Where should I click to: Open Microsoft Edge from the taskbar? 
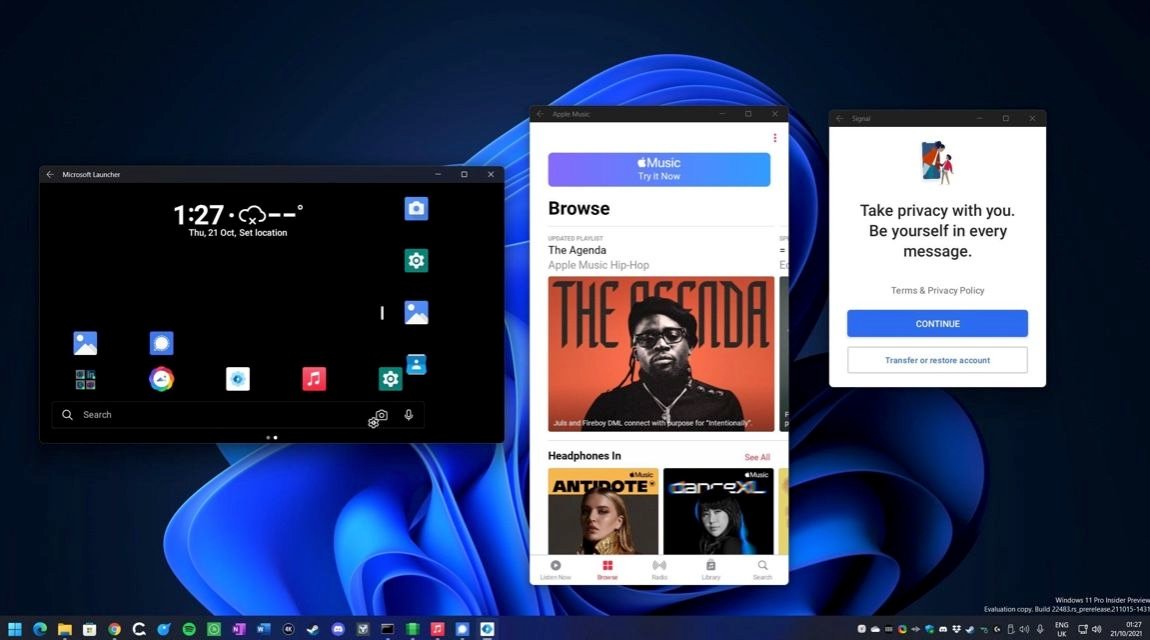coord(40,629)
